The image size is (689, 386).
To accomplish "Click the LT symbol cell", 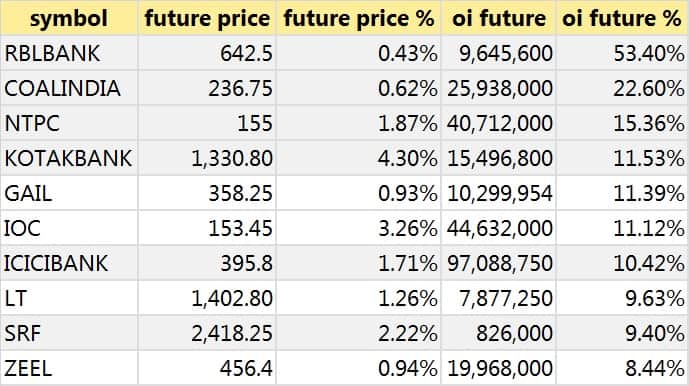I will (x=69, y=298).
